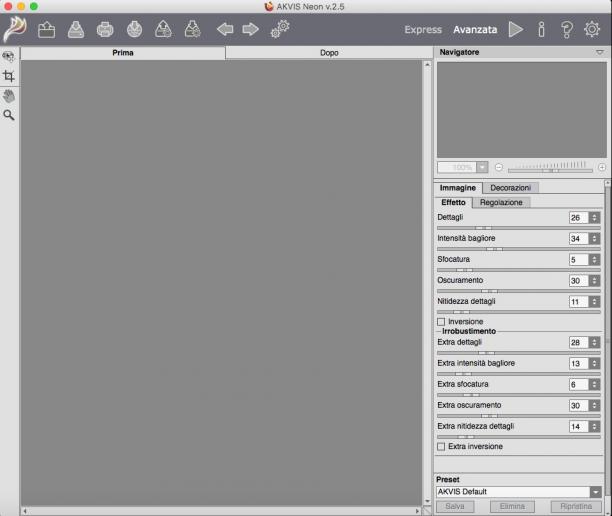Open preferences gear icon

[x=592, y=29]
